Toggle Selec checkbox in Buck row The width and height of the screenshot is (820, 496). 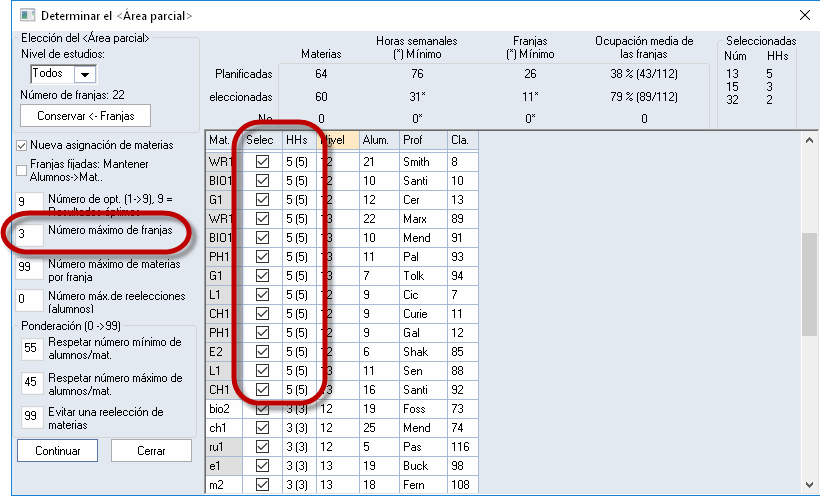pos(262,466)
